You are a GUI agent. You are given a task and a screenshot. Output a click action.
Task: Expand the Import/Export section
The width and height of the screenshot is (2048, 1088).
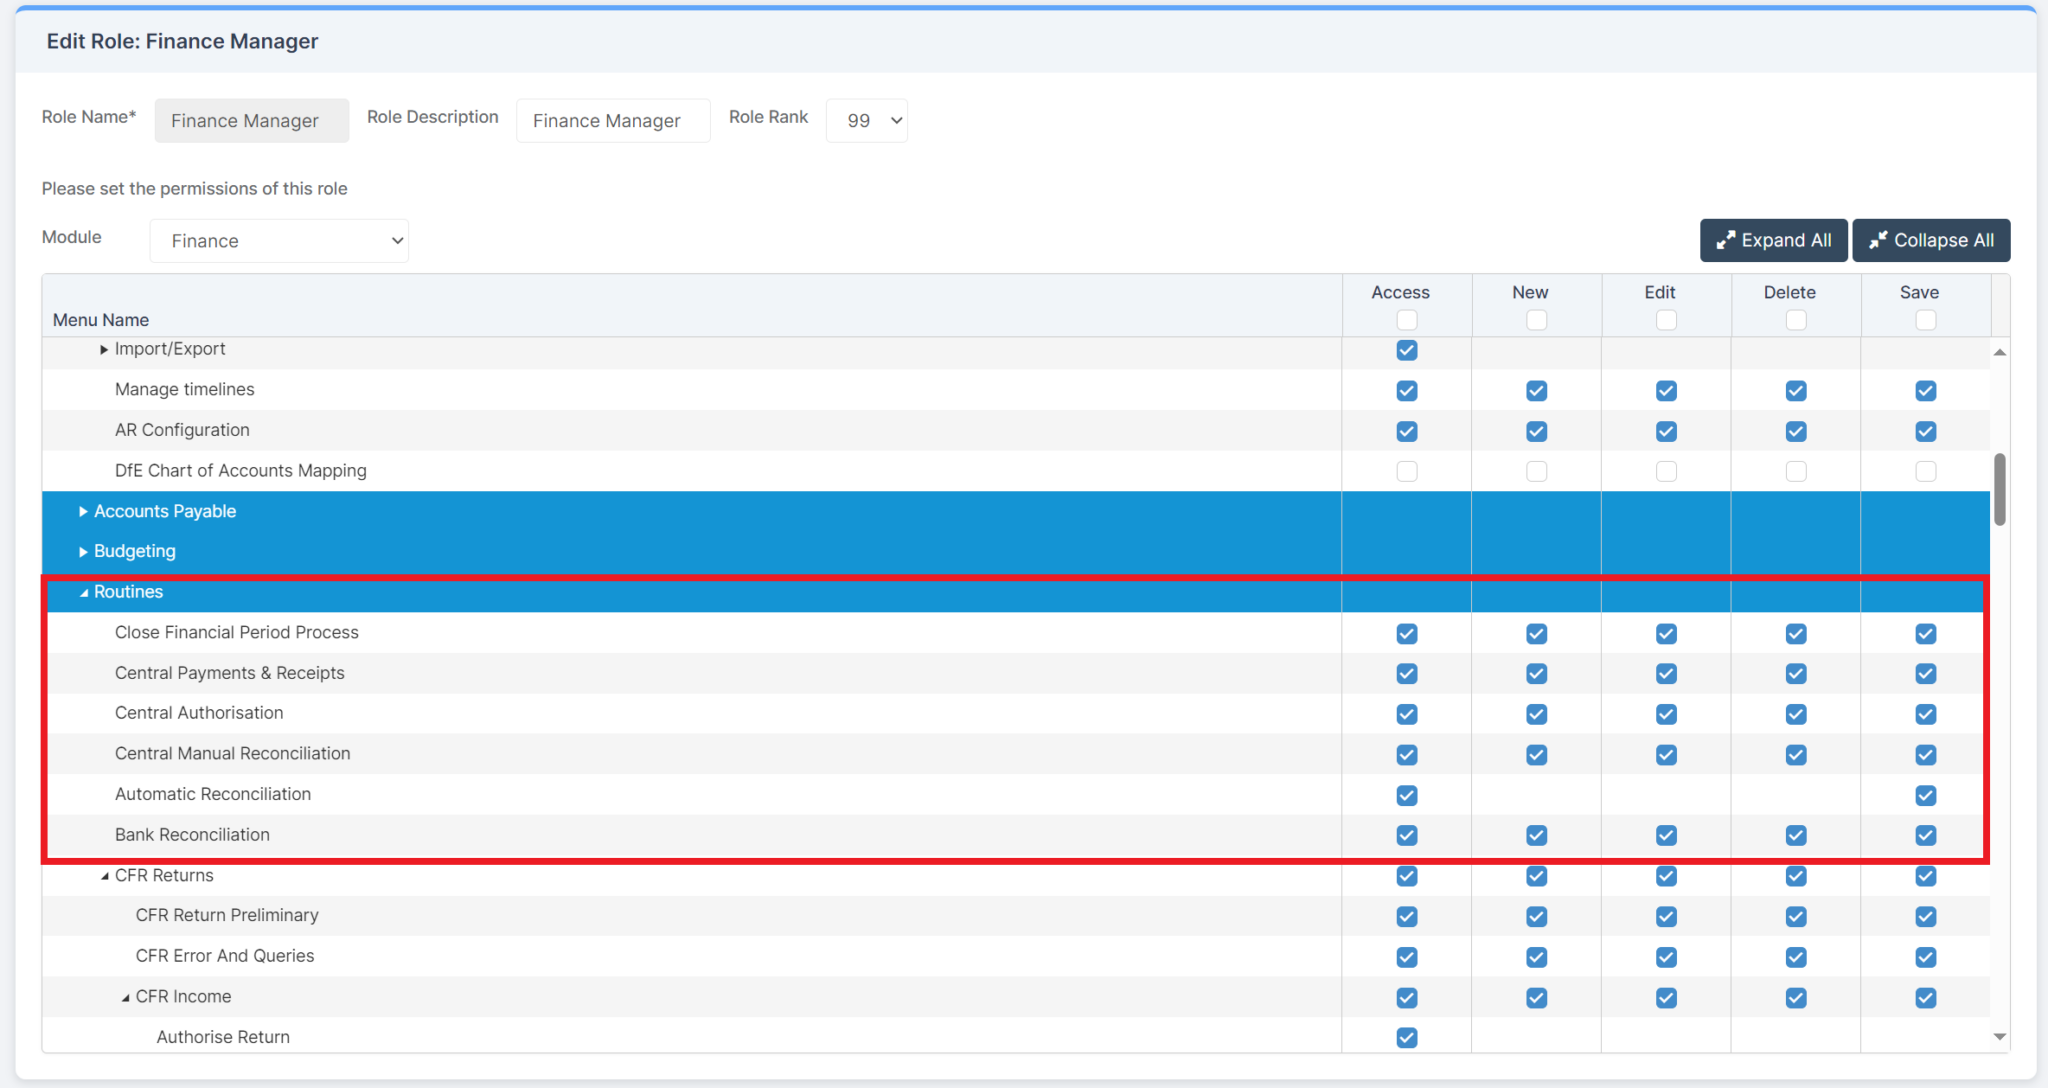click(103, 348)
